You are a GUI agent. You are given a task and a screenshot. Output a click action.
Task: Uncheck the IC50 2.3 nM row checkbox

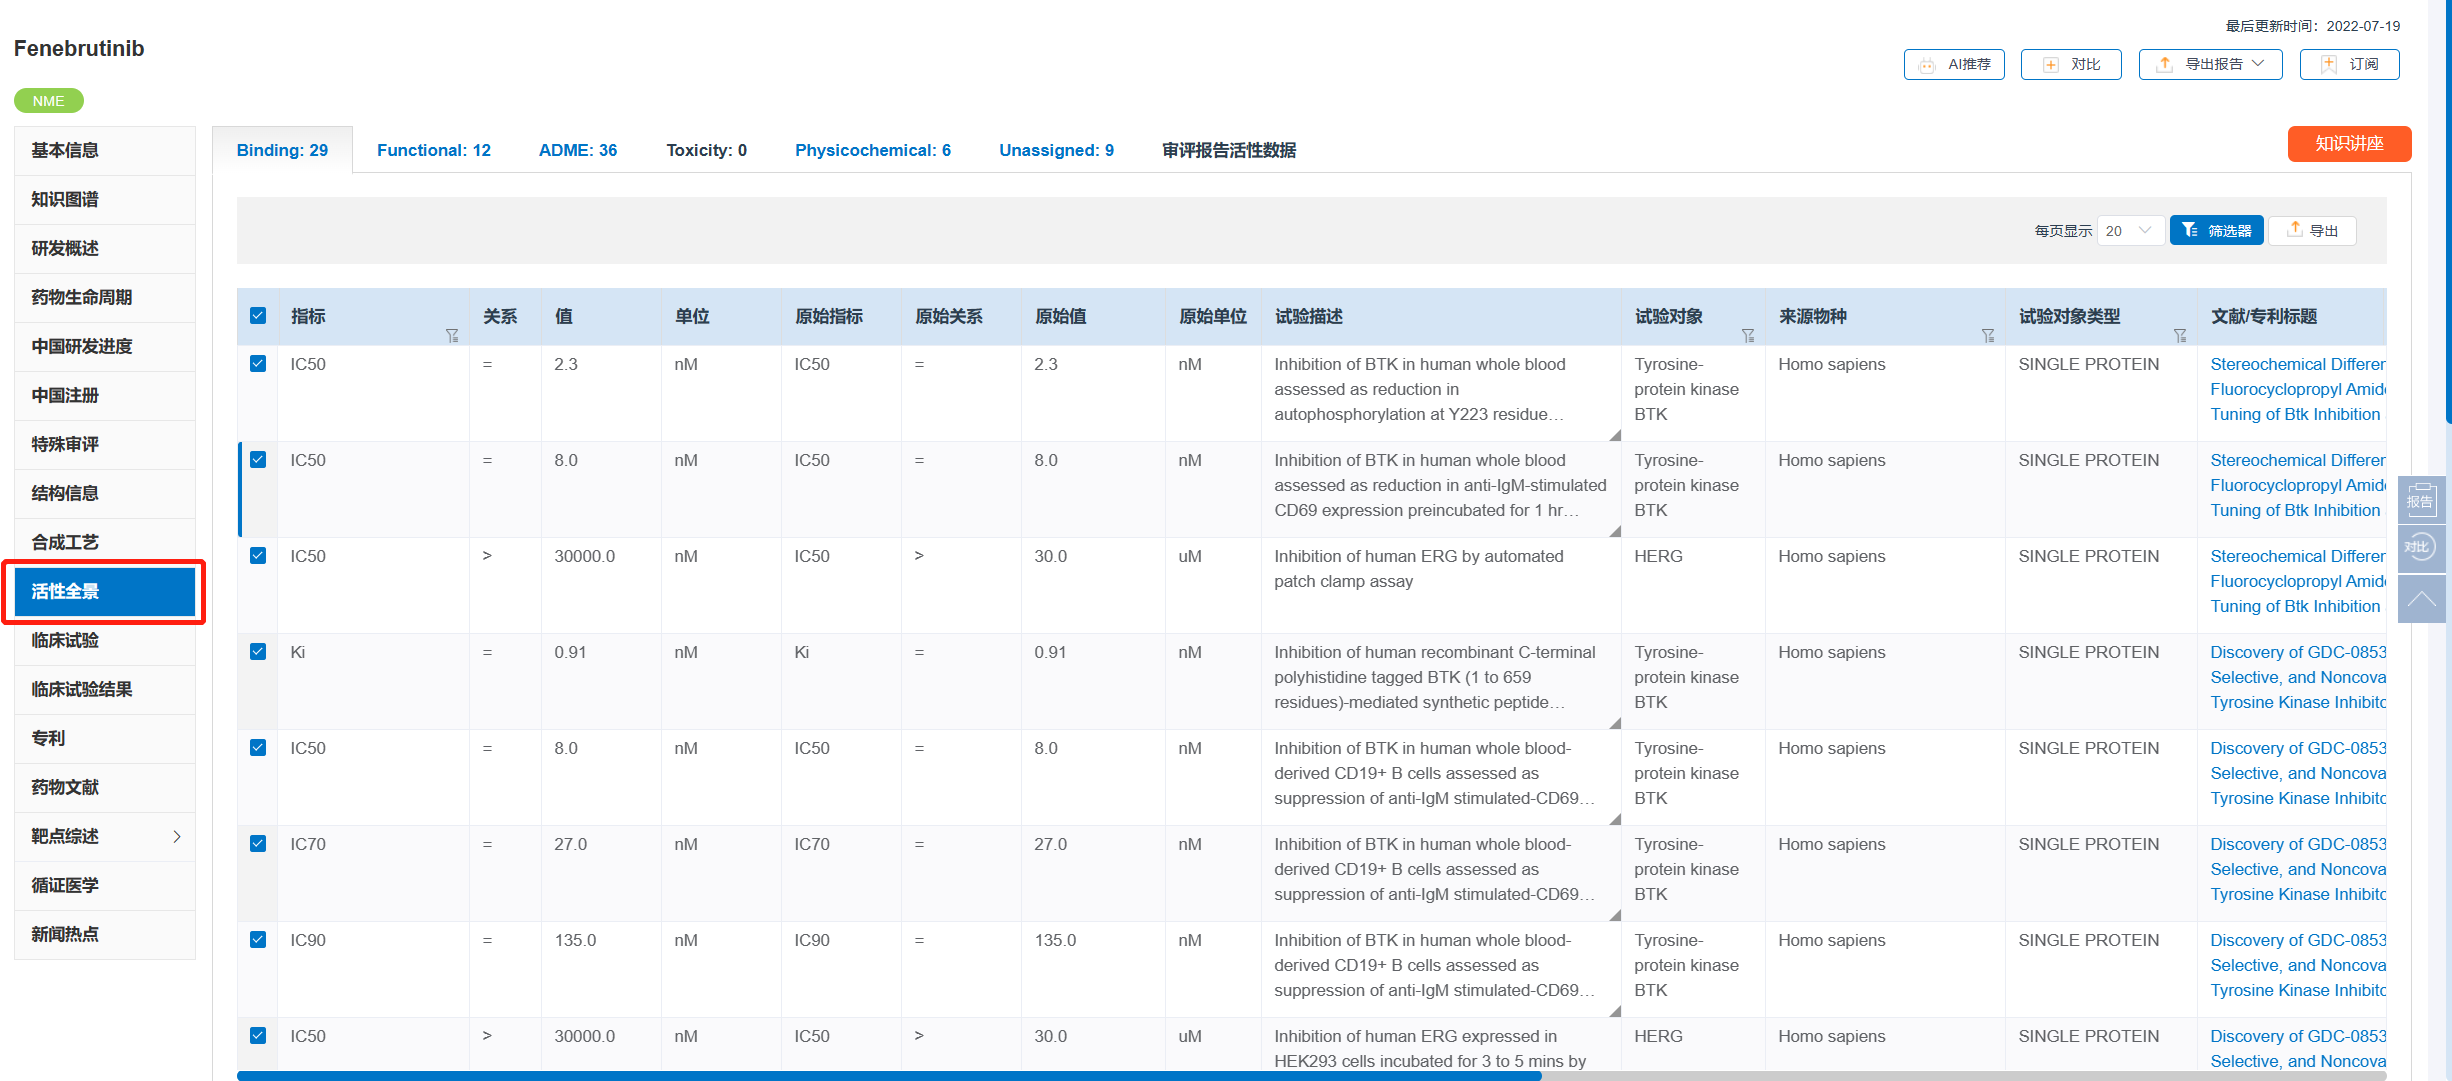click(258, 364)
